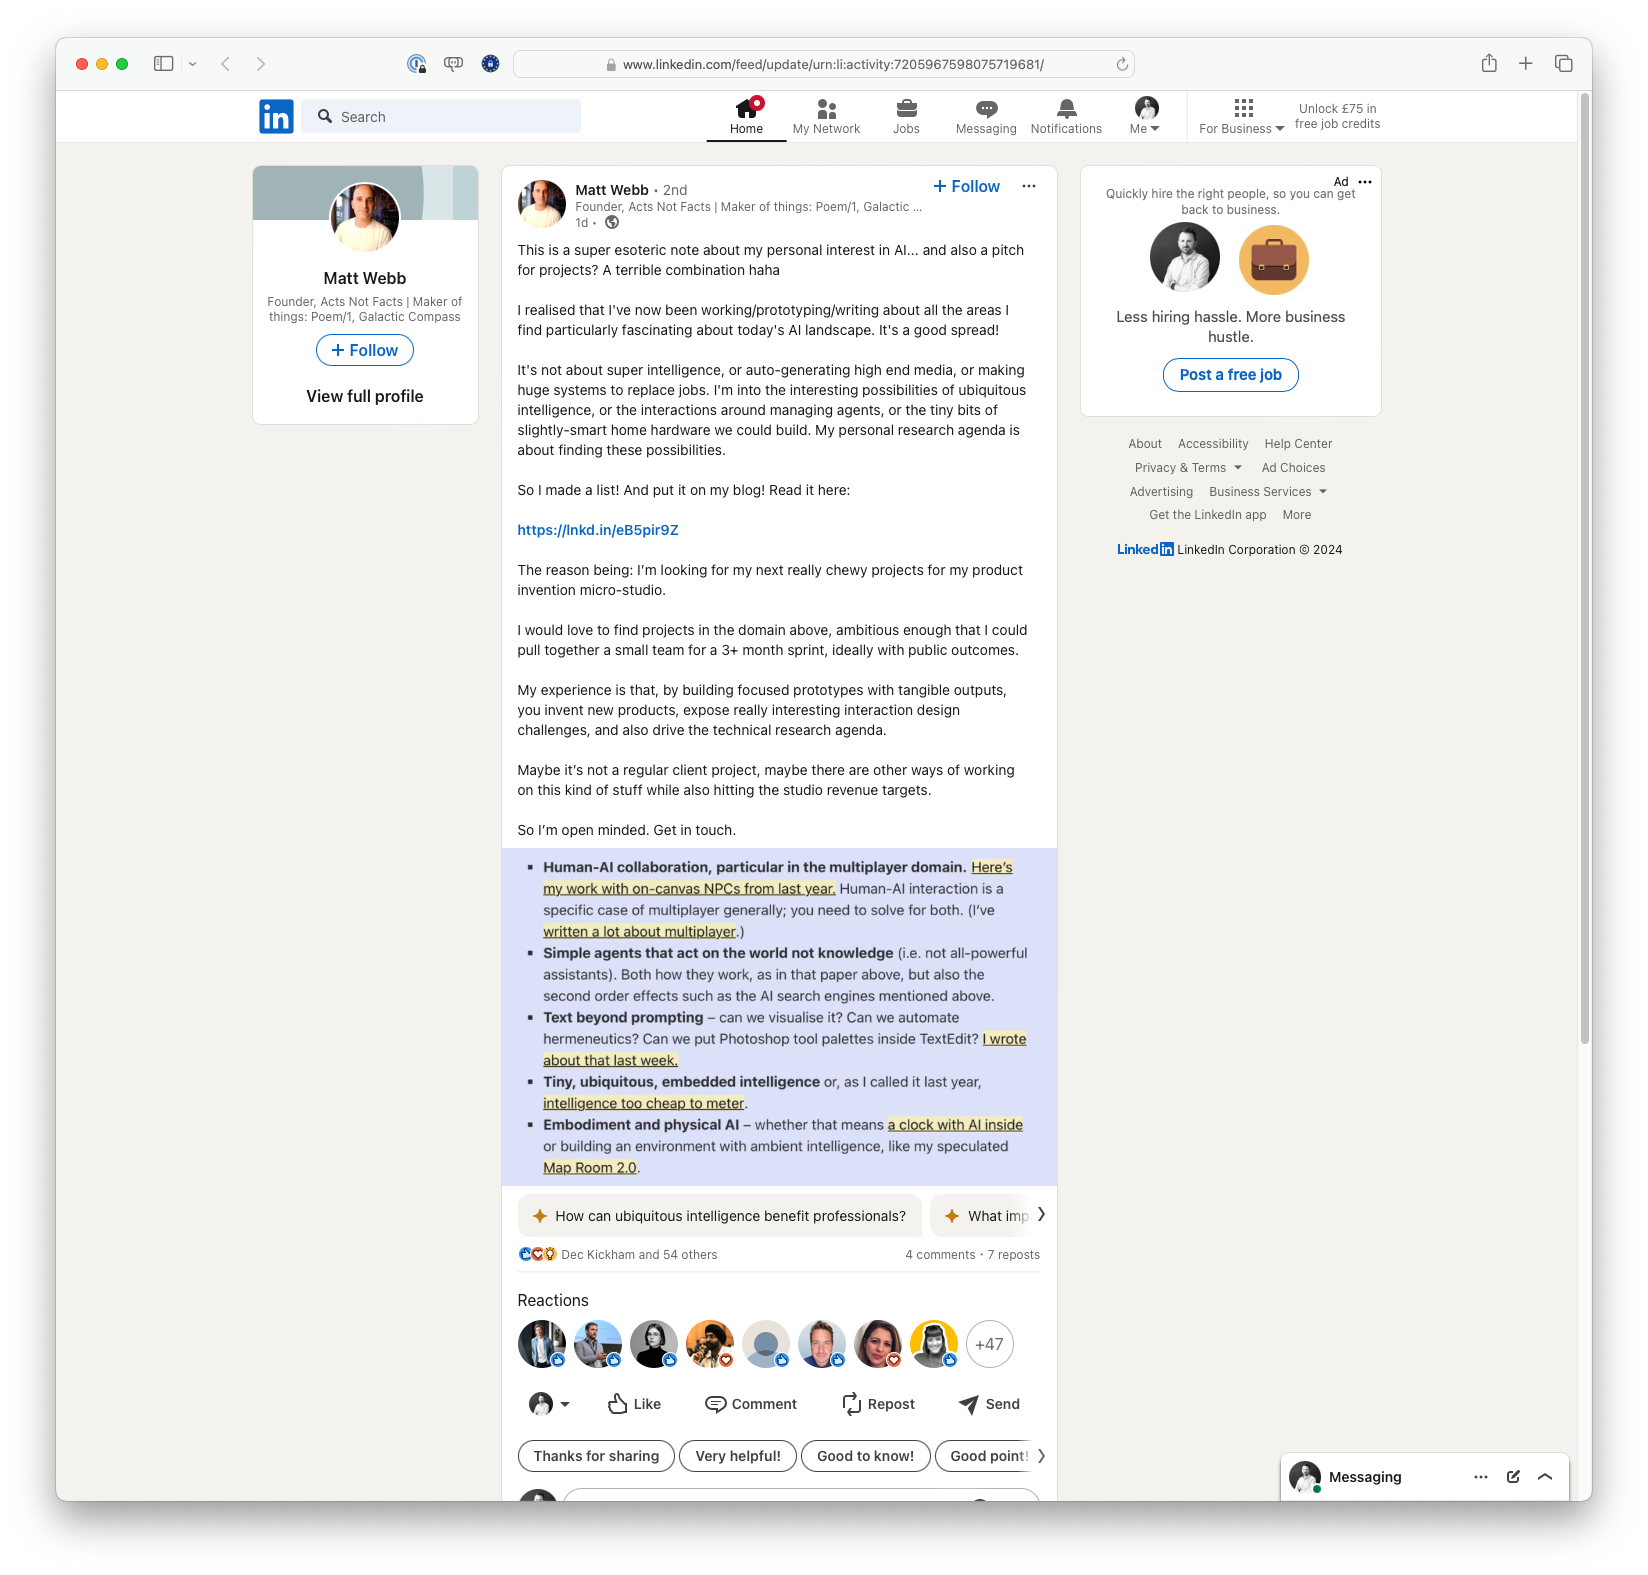Go to Jobs briefcase icon
This screenshot has width=1648, height=1575.
point(906,109)
